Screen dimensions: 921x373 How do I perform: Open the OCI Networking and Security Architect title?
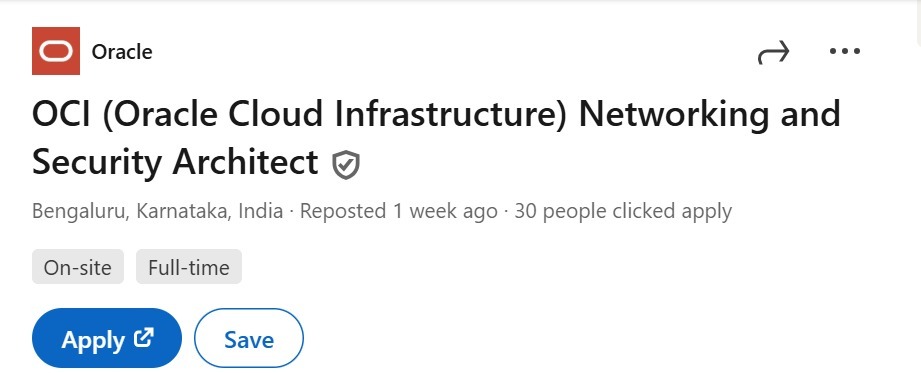coord(436,138)
